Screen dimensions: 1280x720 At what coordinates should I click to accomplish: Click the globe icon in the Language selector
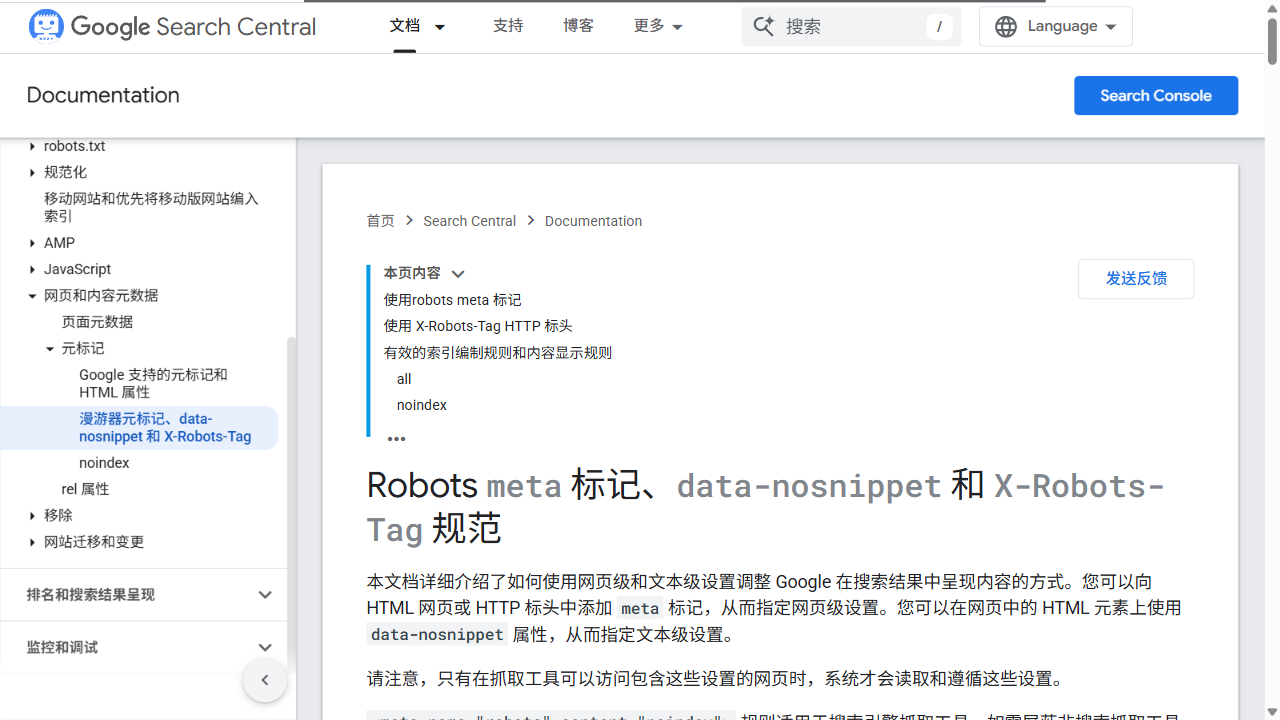[1006, 26]
